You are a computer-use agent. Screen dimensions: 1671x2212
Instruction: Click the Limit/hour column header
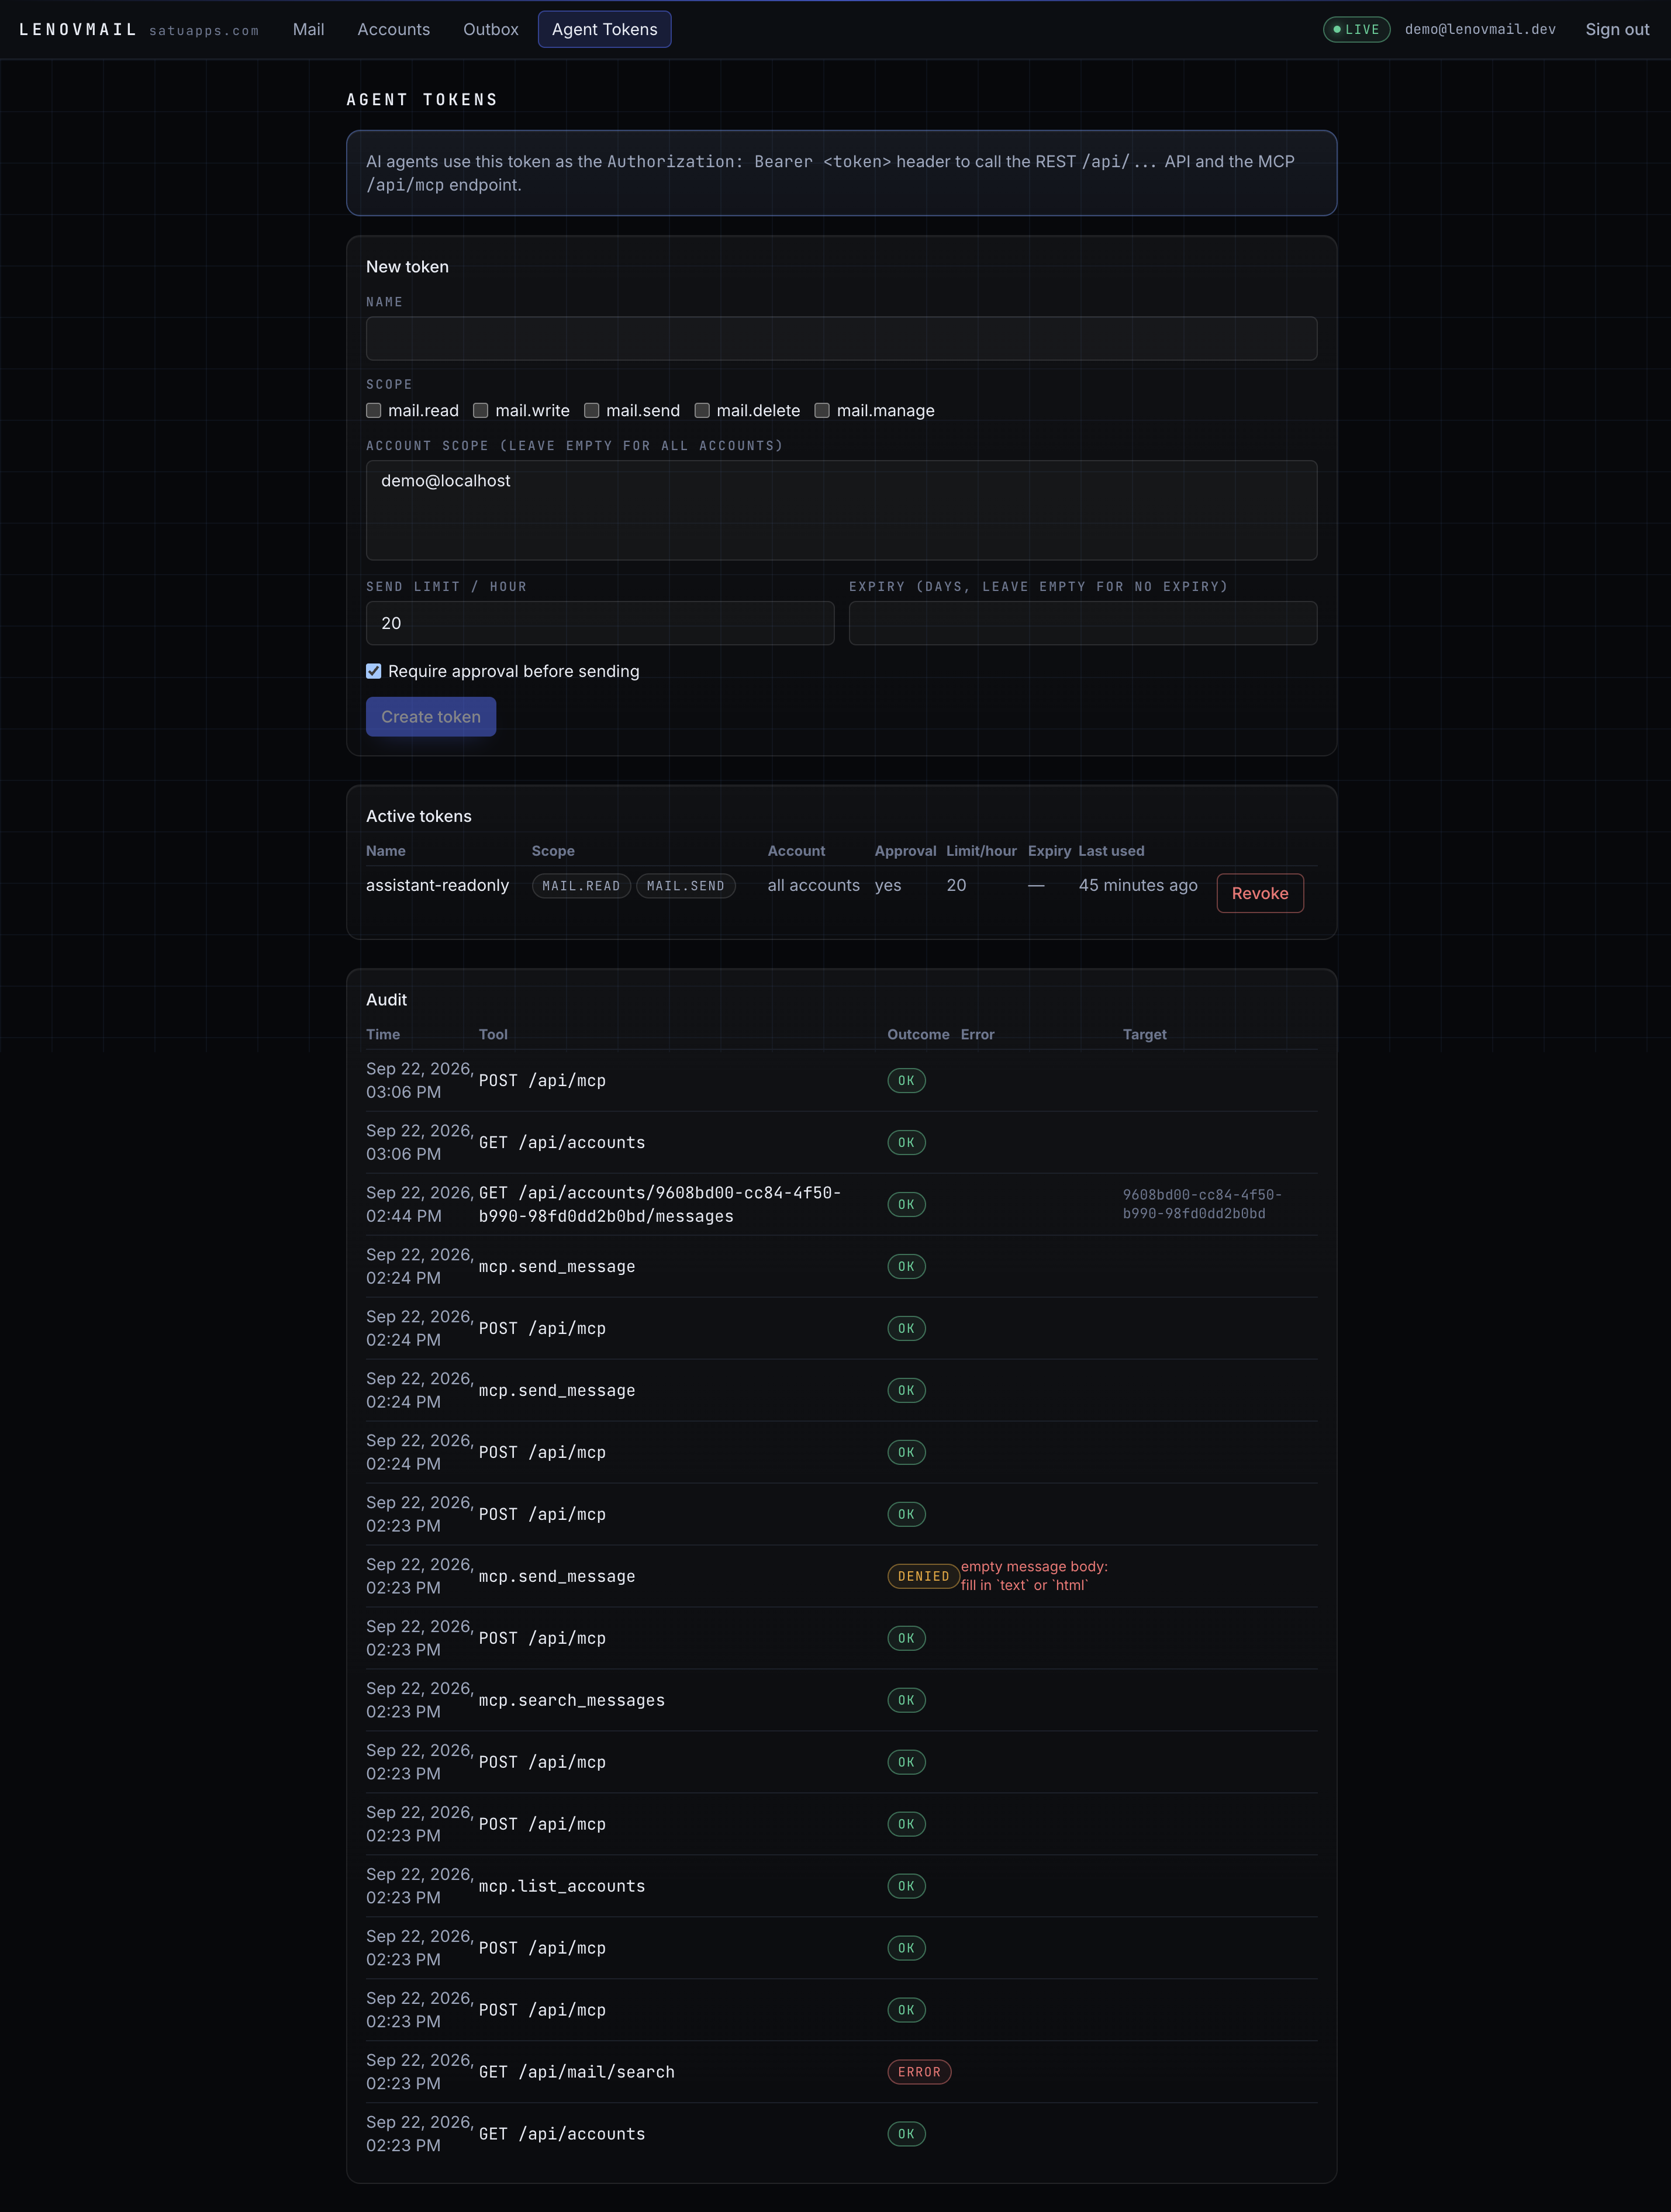pyautogui.click(x=981, y=851)
